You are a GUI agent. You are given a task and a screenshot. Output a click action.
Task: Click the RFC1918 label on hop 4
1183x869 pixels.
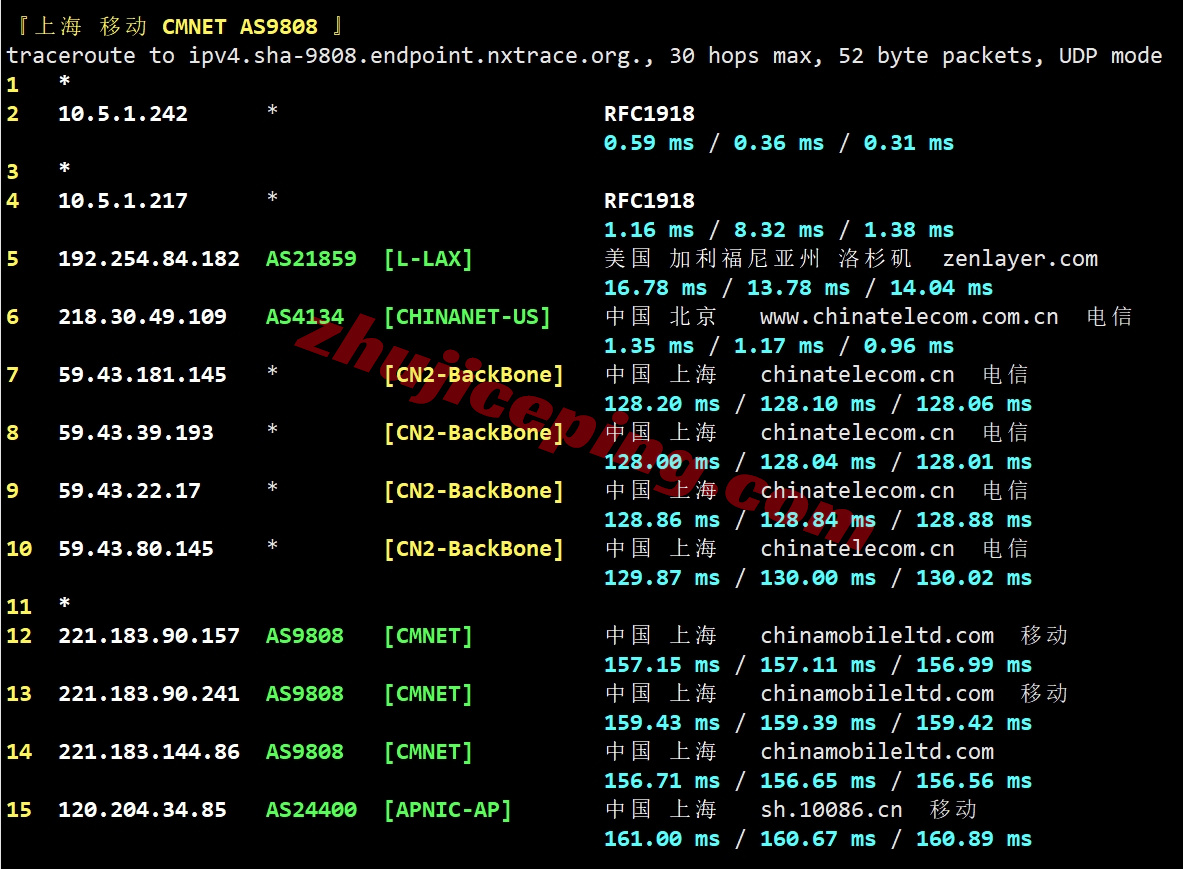coord(649,201)
